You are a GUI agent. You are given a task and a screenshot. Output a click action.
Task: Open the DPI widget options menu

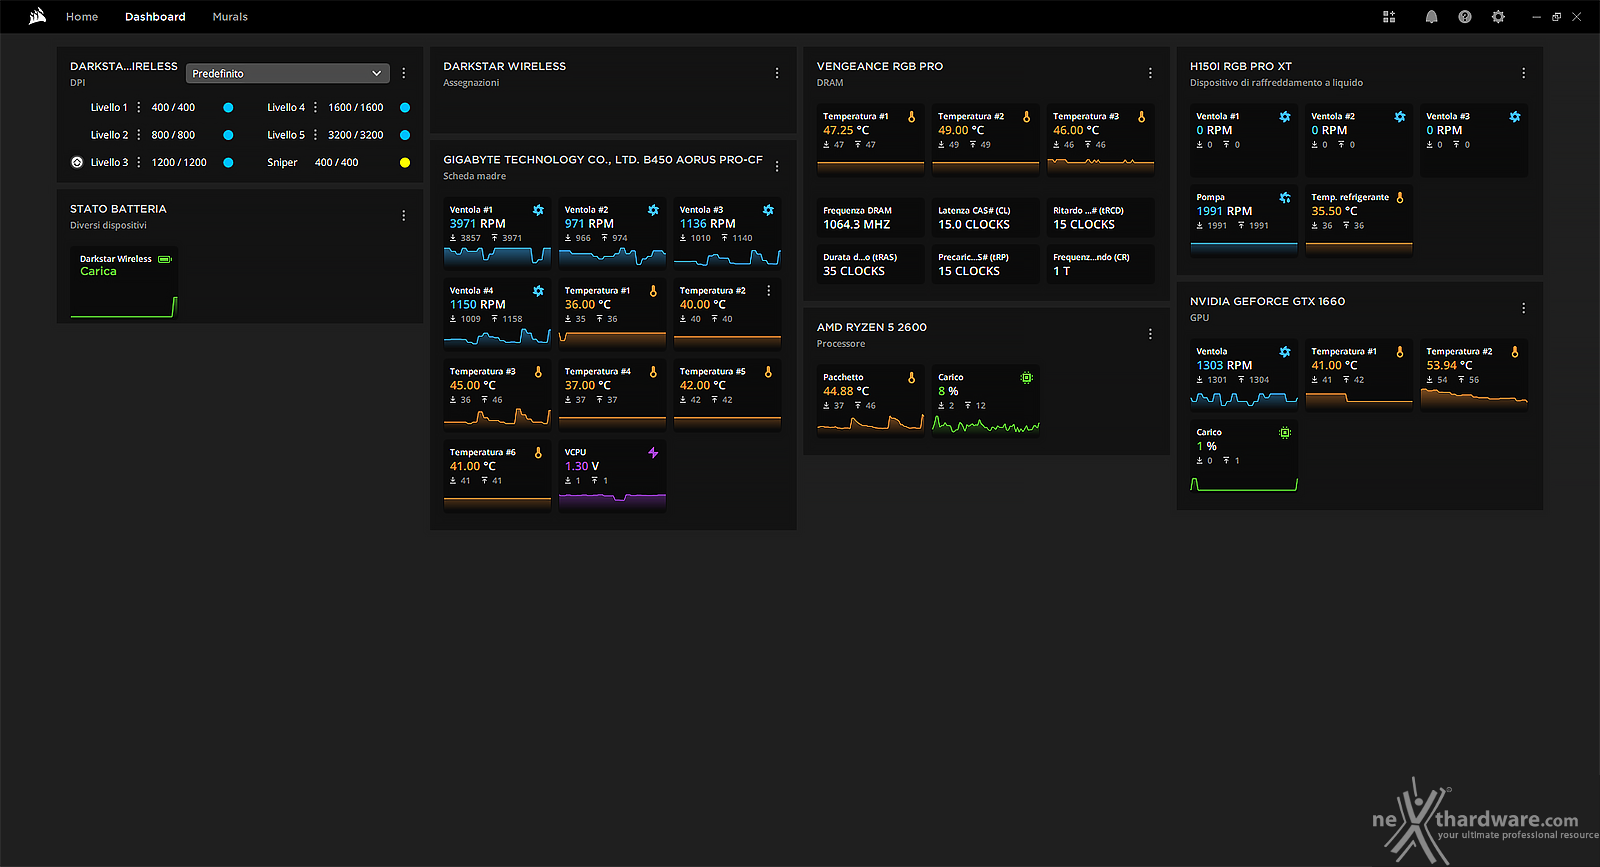point(404,73)
